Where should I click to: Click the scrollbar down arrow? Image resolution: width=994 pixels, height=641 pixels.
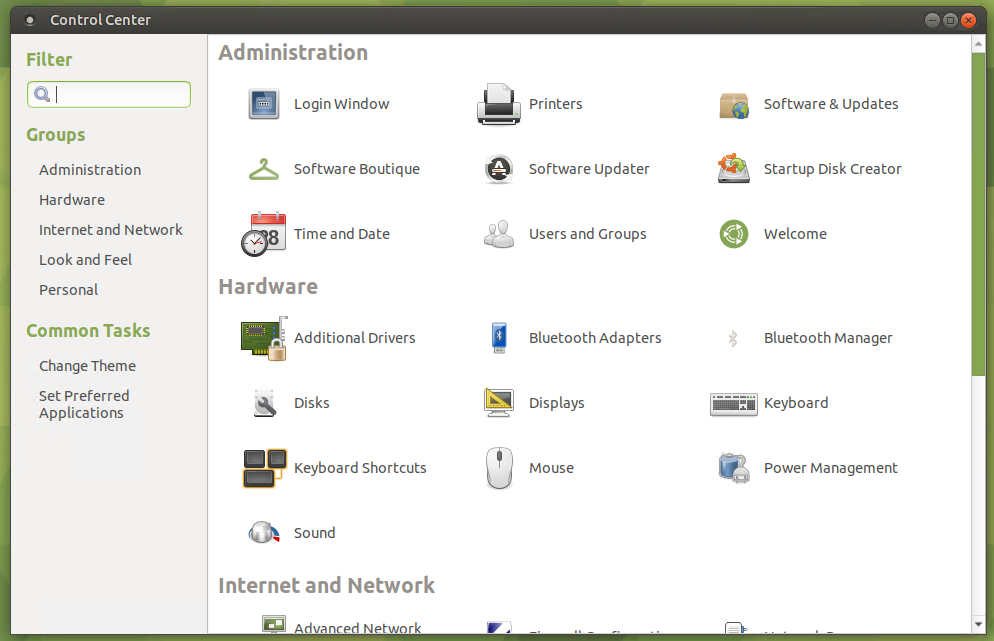[x=978, y=625]
